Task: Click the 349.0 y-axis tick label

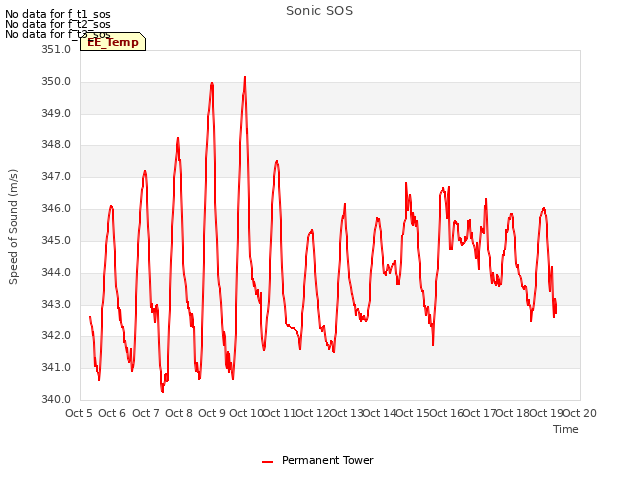Action: [x=56, y=113]
